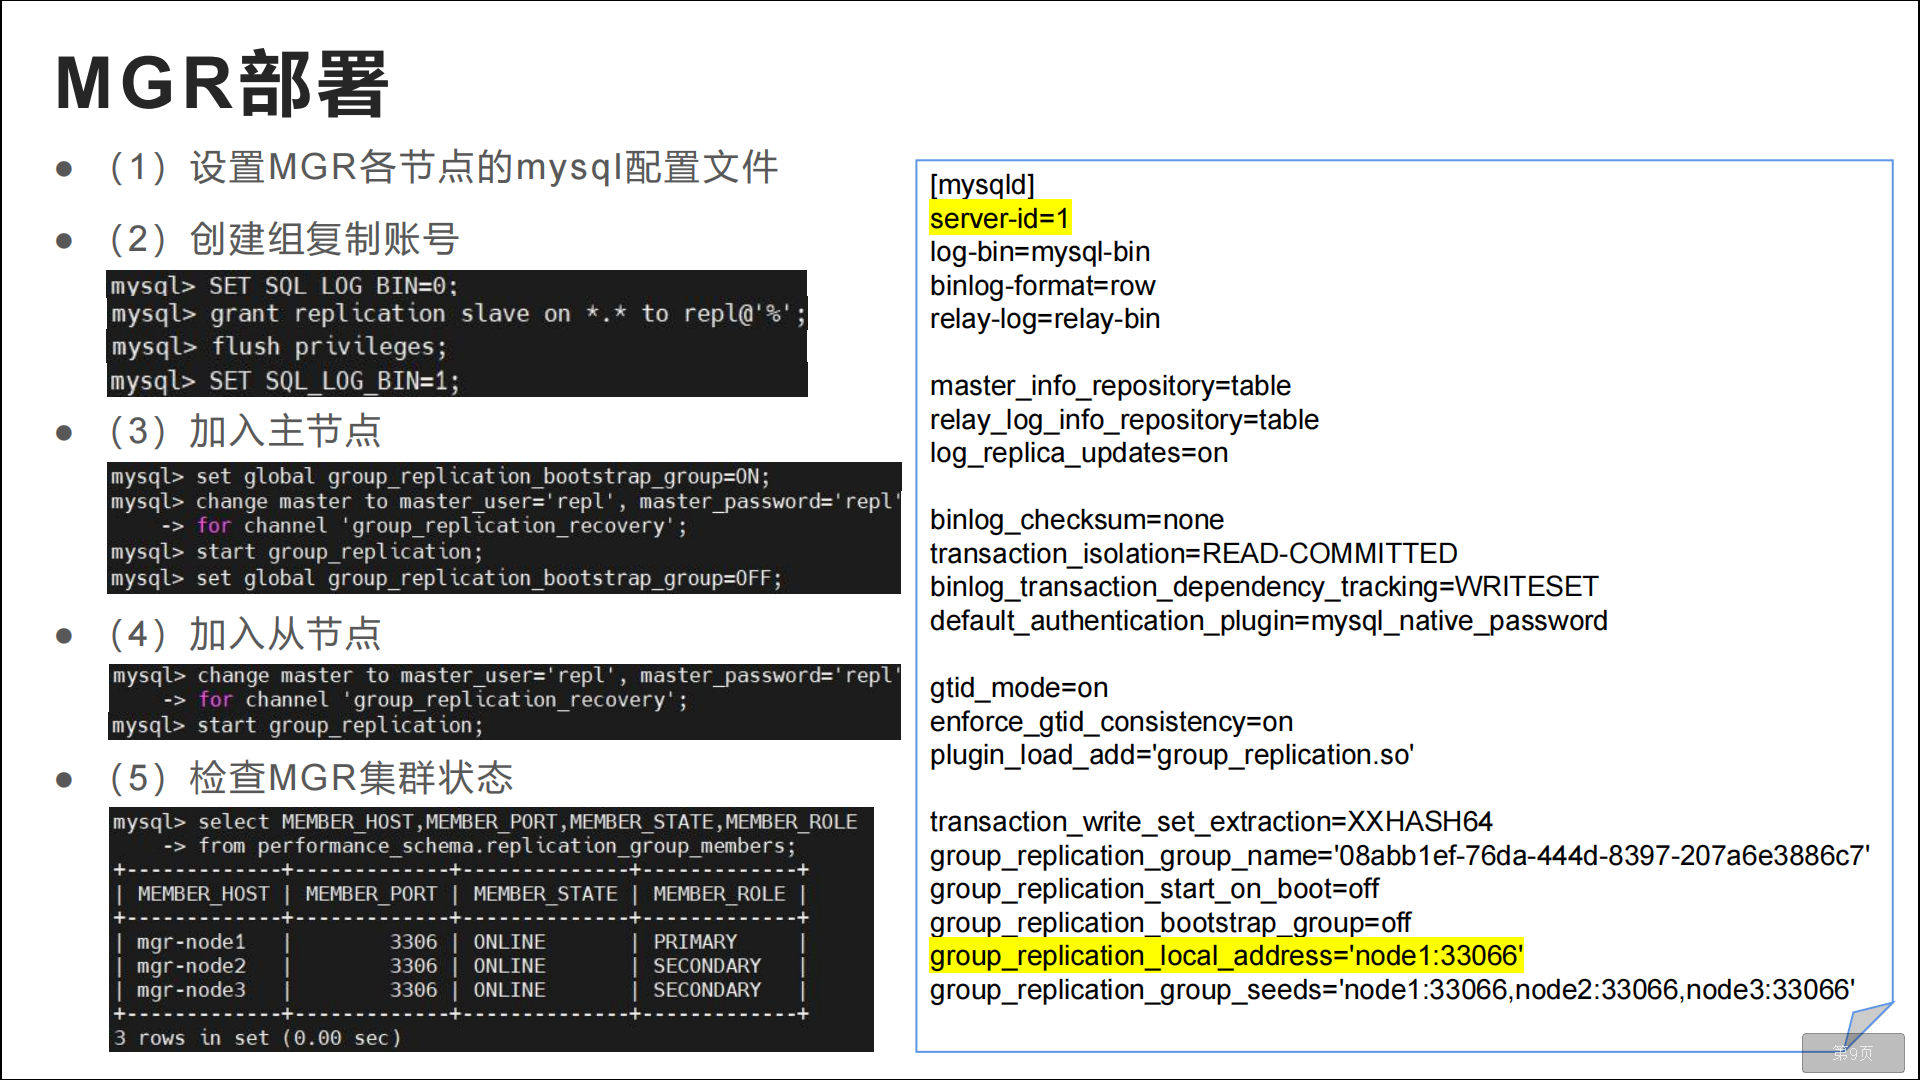This screenshot has width=1920, height=1080.
Task: Click the 检查MGR集群状态 step heading
Action: [x=350, y=777]
